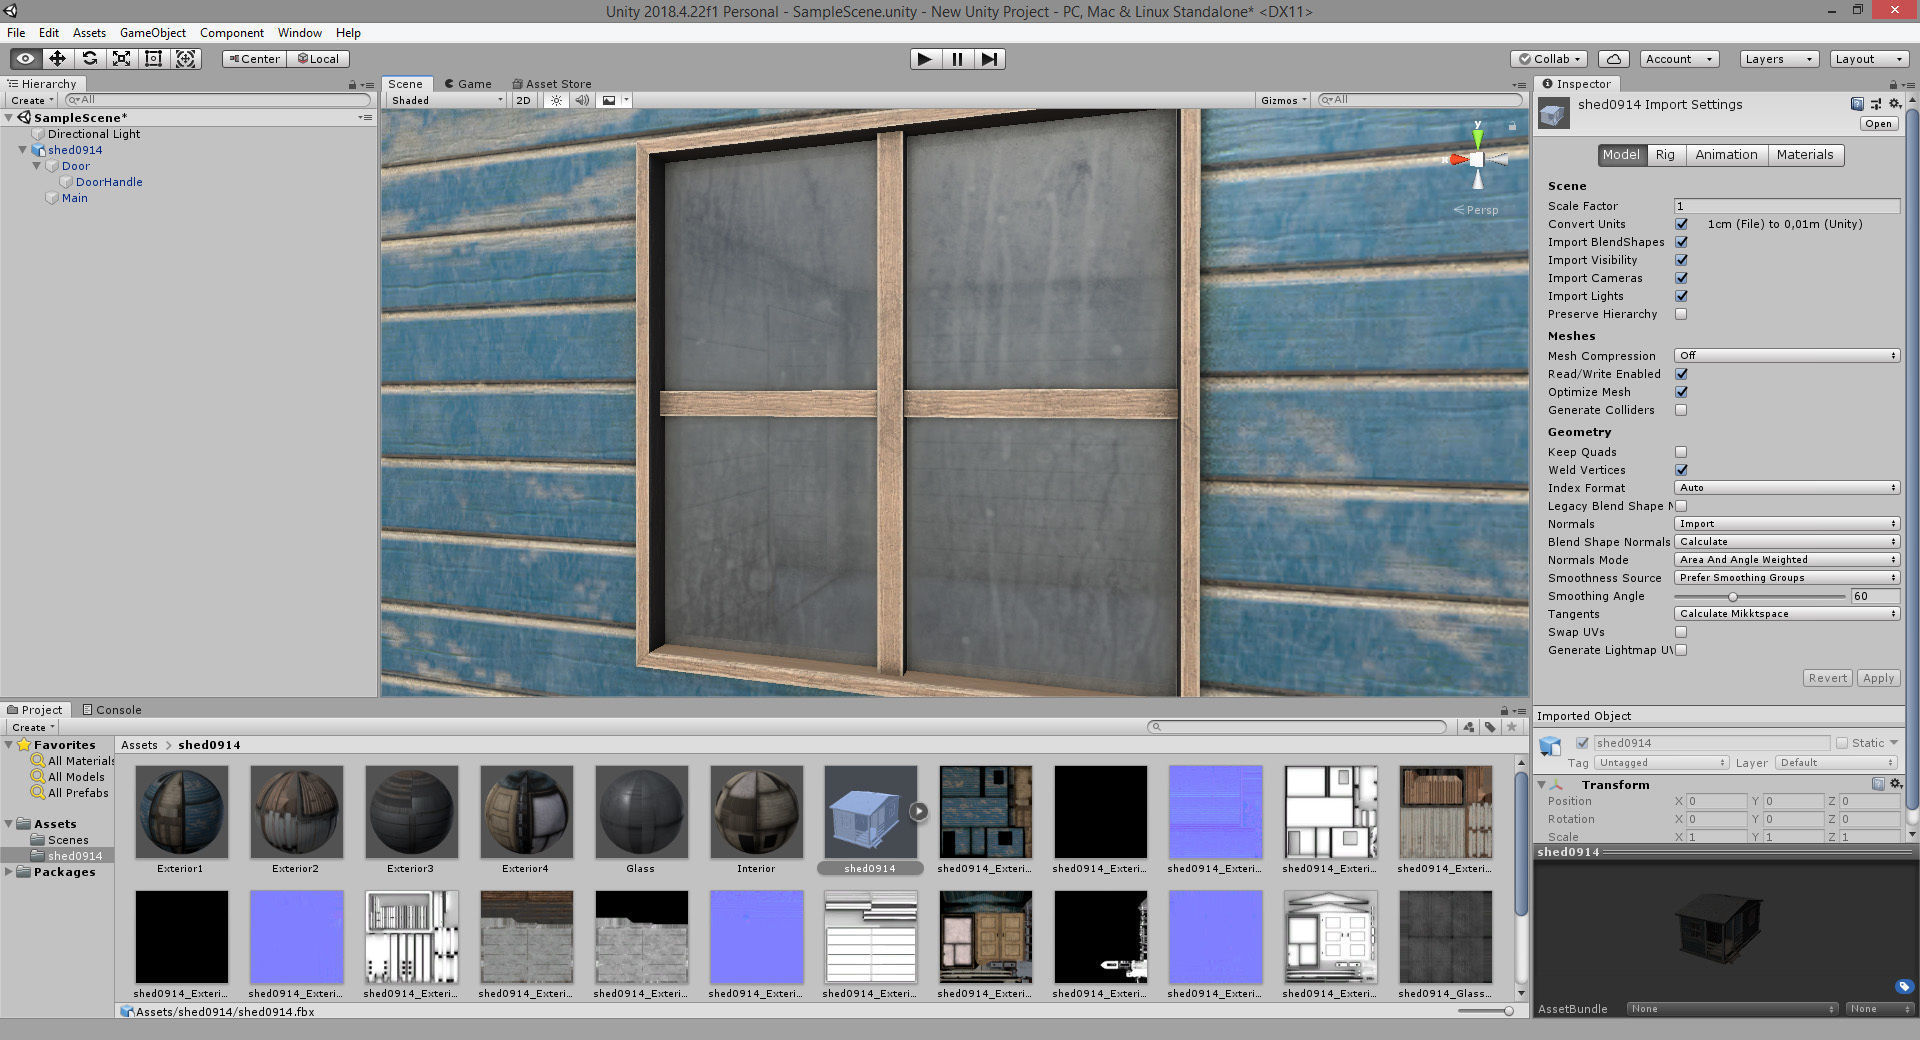1920x1040 pixels.
Task: Expand shed0914 asset with arrow button
Action: point(918,812)
